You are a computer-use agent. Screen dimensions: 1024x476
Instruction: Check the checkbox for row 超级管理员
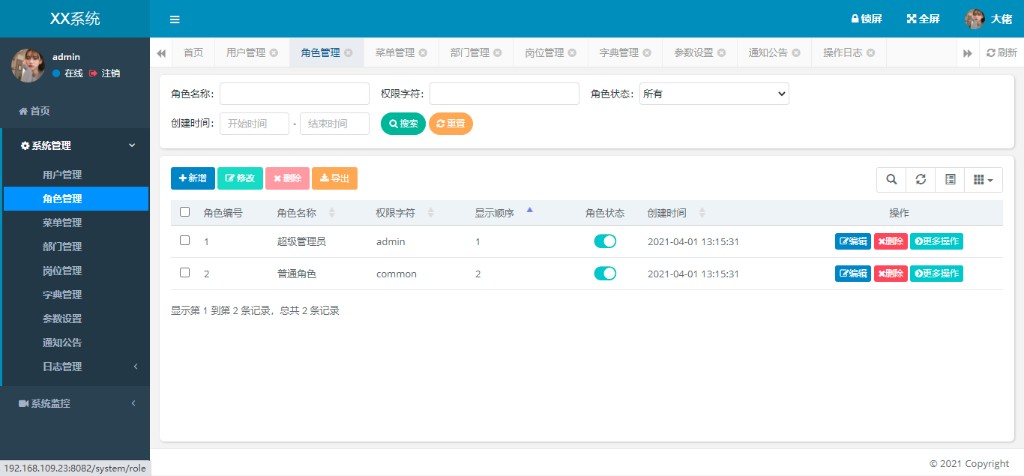185,240
